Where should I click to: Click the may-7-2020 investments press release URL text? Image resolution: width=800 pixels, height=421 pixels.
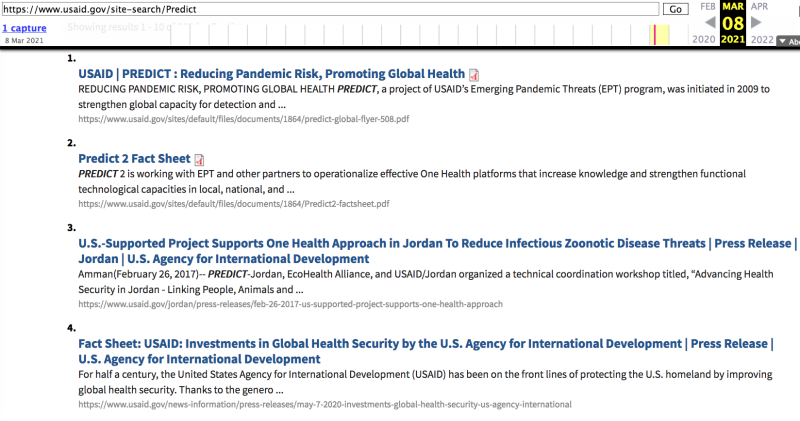[324, 404]
